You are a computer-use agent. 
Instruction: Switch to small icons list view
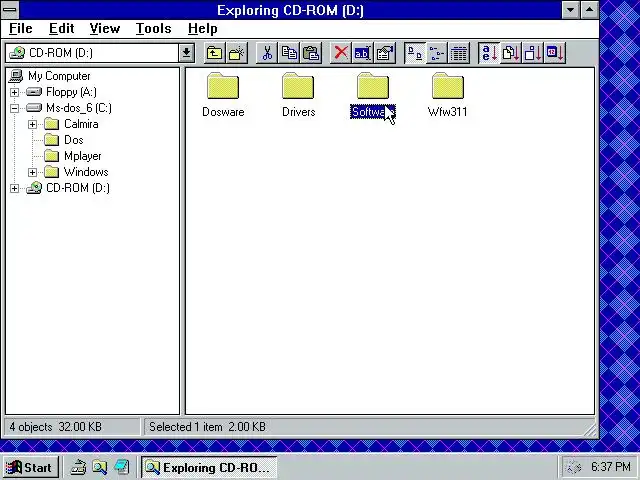(x=437, y=53)
